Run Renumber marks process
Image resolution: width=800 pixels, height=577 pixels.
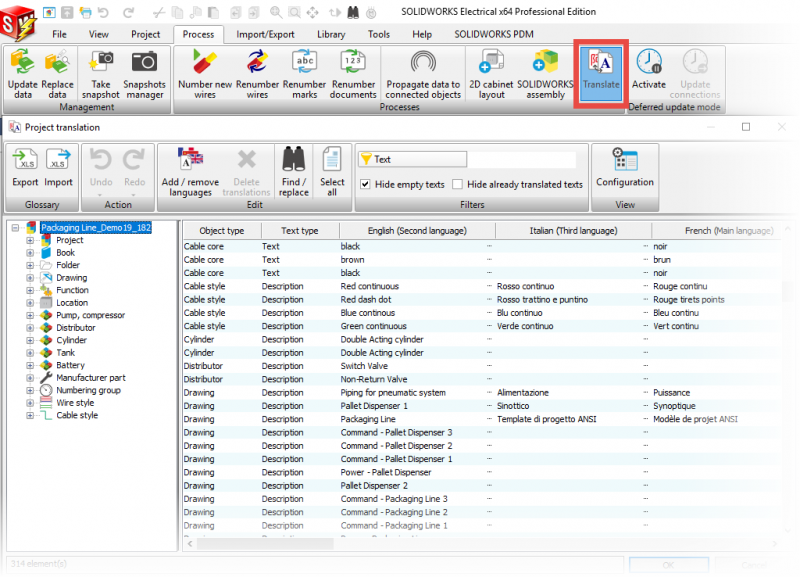coord(304,73)
